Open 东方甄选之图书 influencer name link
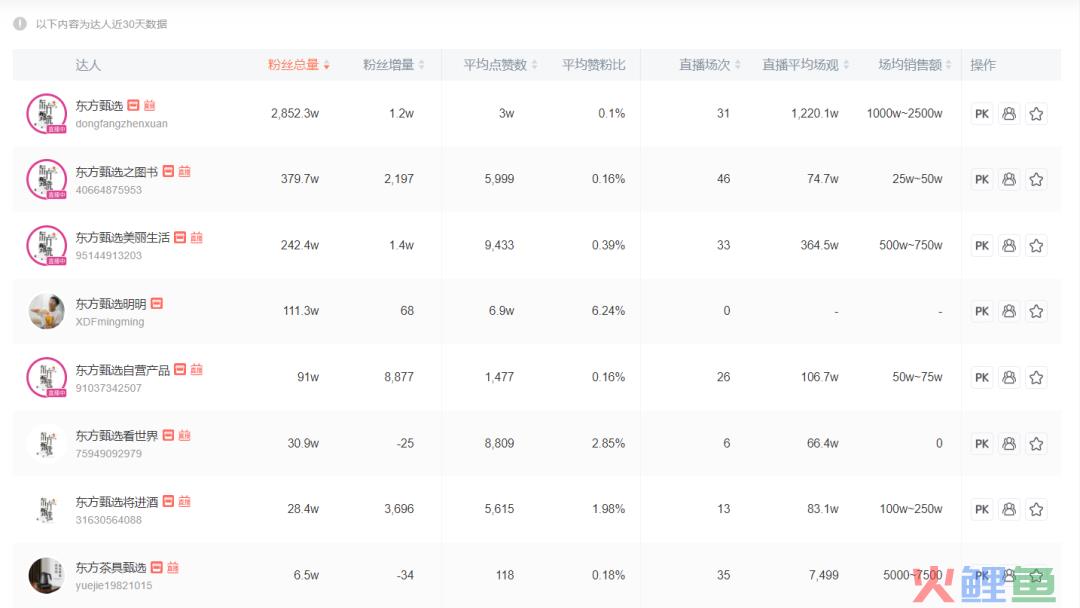The width and height of the screenshot is (1080, 608). click(x=116, y=171)
